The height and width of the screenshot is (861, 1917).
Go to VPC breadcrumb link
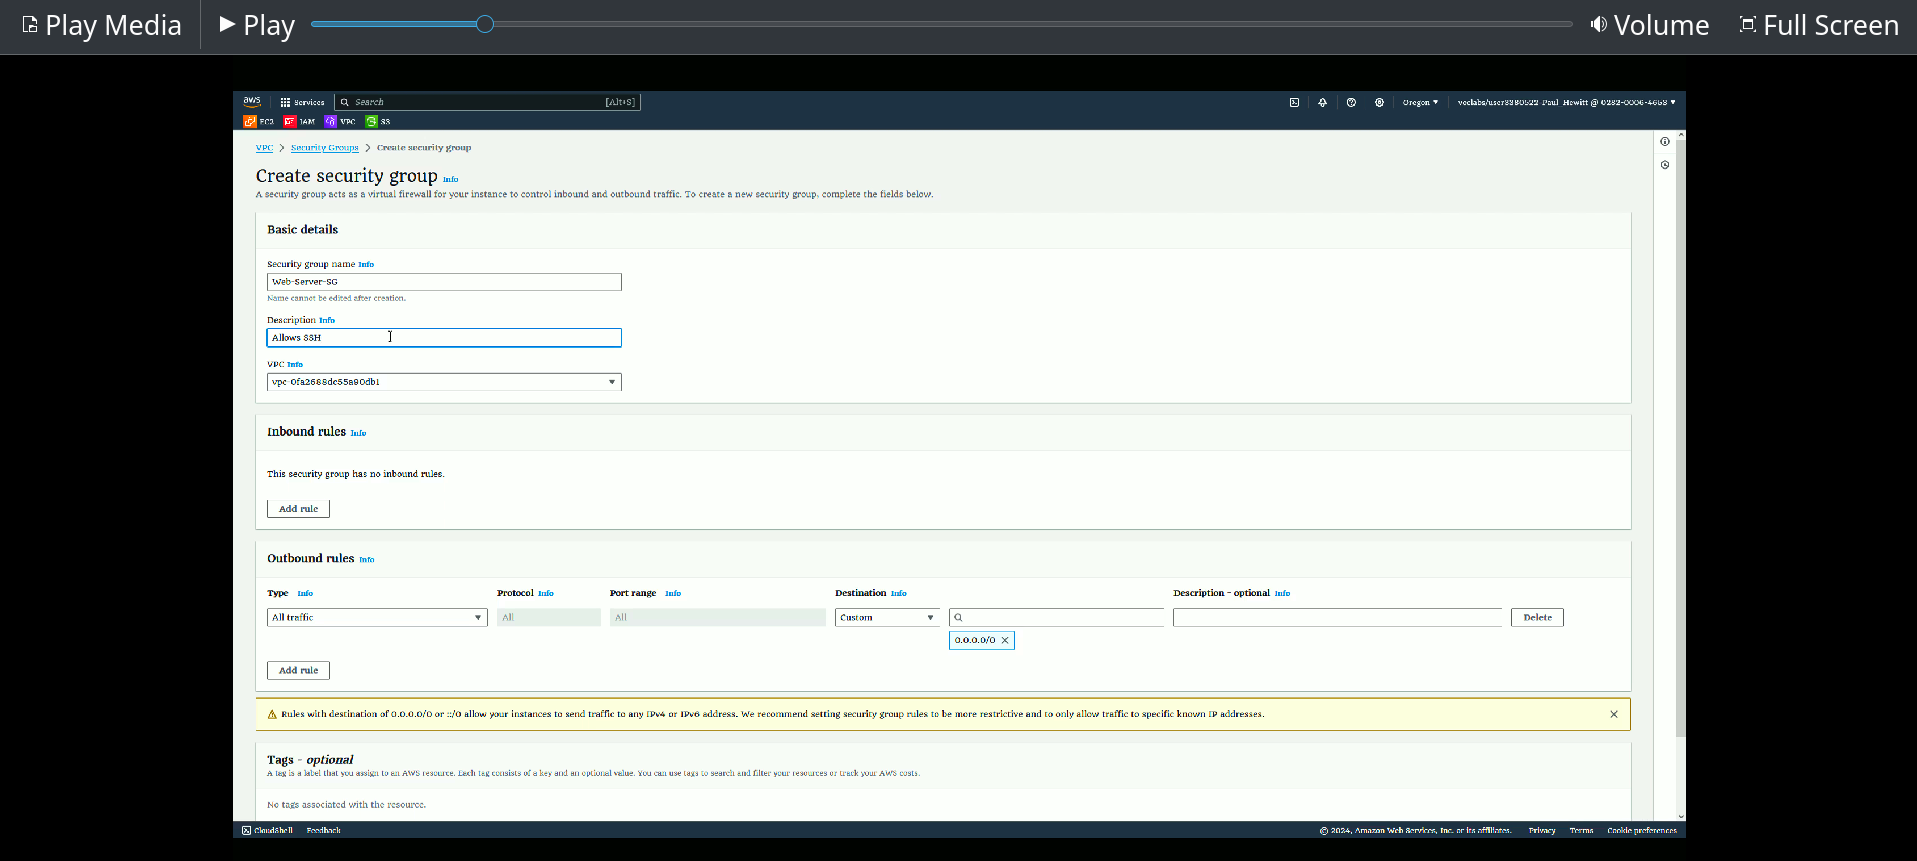[264, 148]
